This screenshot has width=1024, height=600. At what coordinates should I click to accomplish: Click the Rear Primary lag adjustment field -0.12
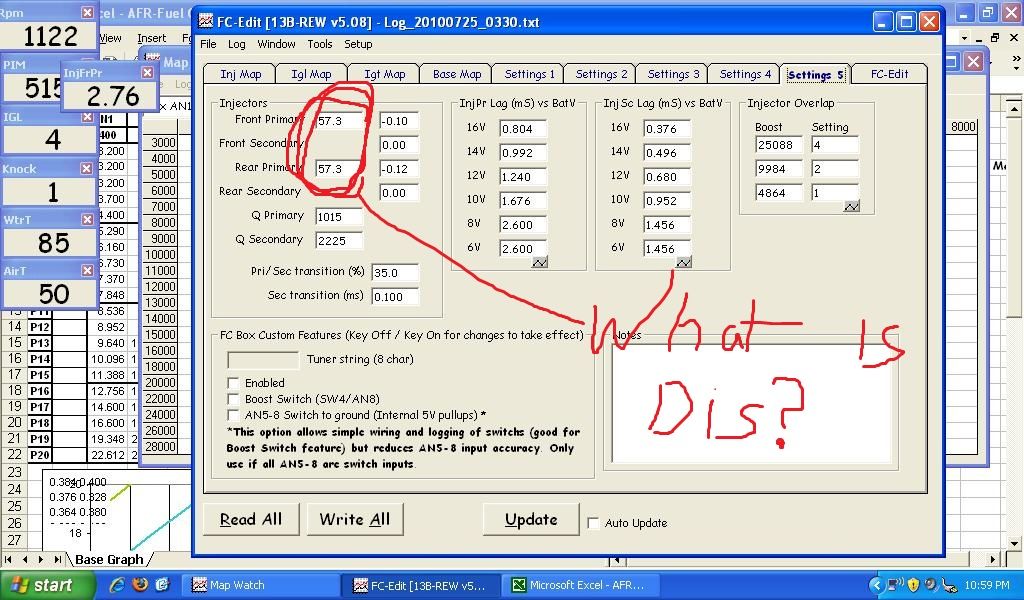point(399,169)
